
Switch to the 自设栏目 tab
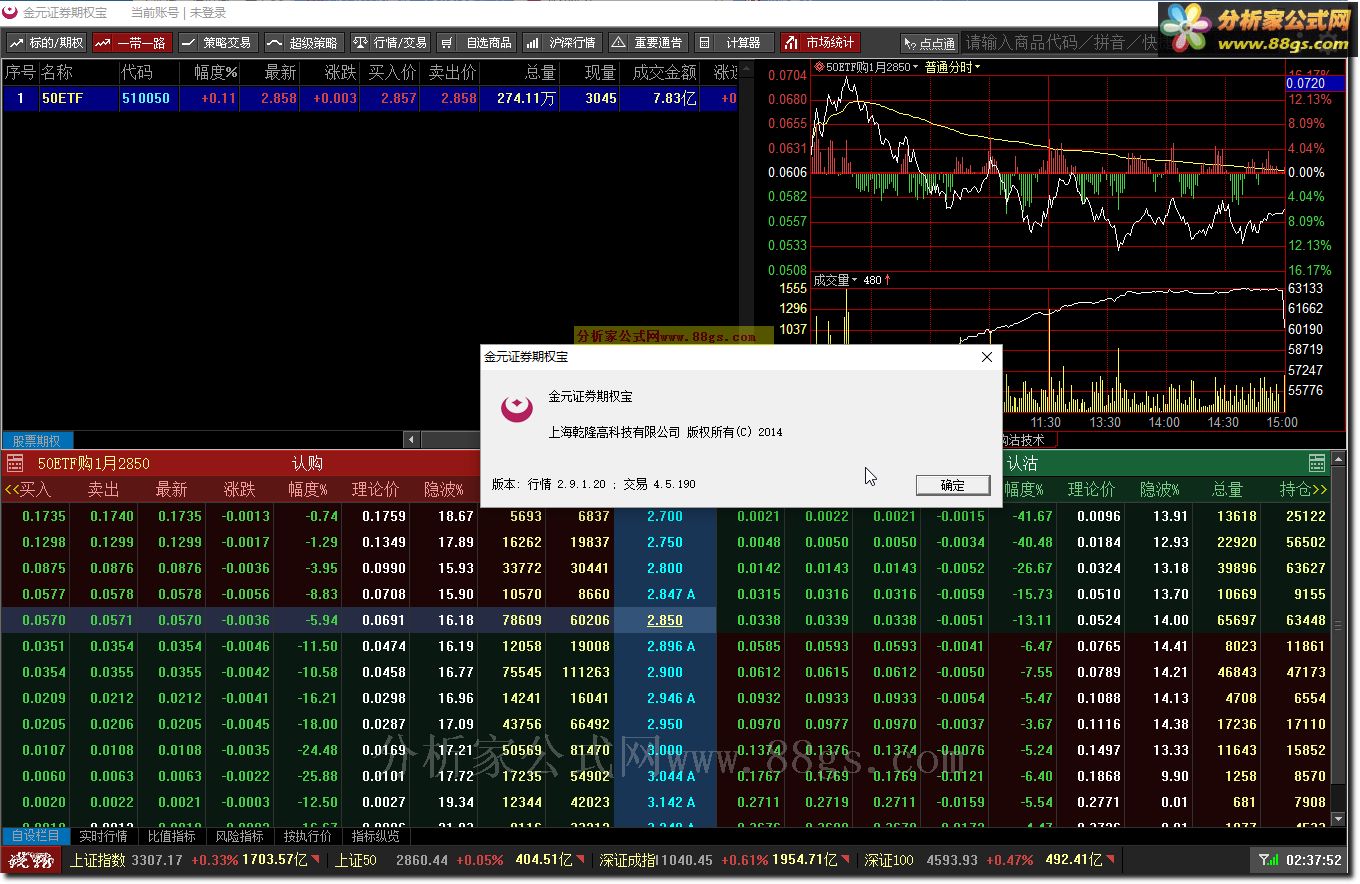coord(36,836)
